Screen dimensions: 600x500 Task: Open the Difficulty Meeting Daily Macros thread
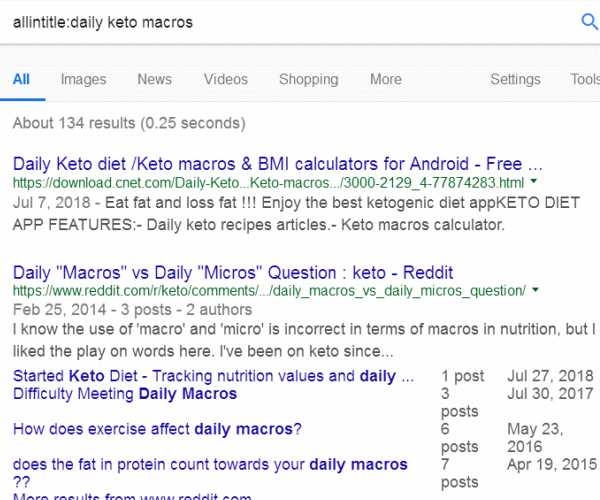tap(125, 394)
